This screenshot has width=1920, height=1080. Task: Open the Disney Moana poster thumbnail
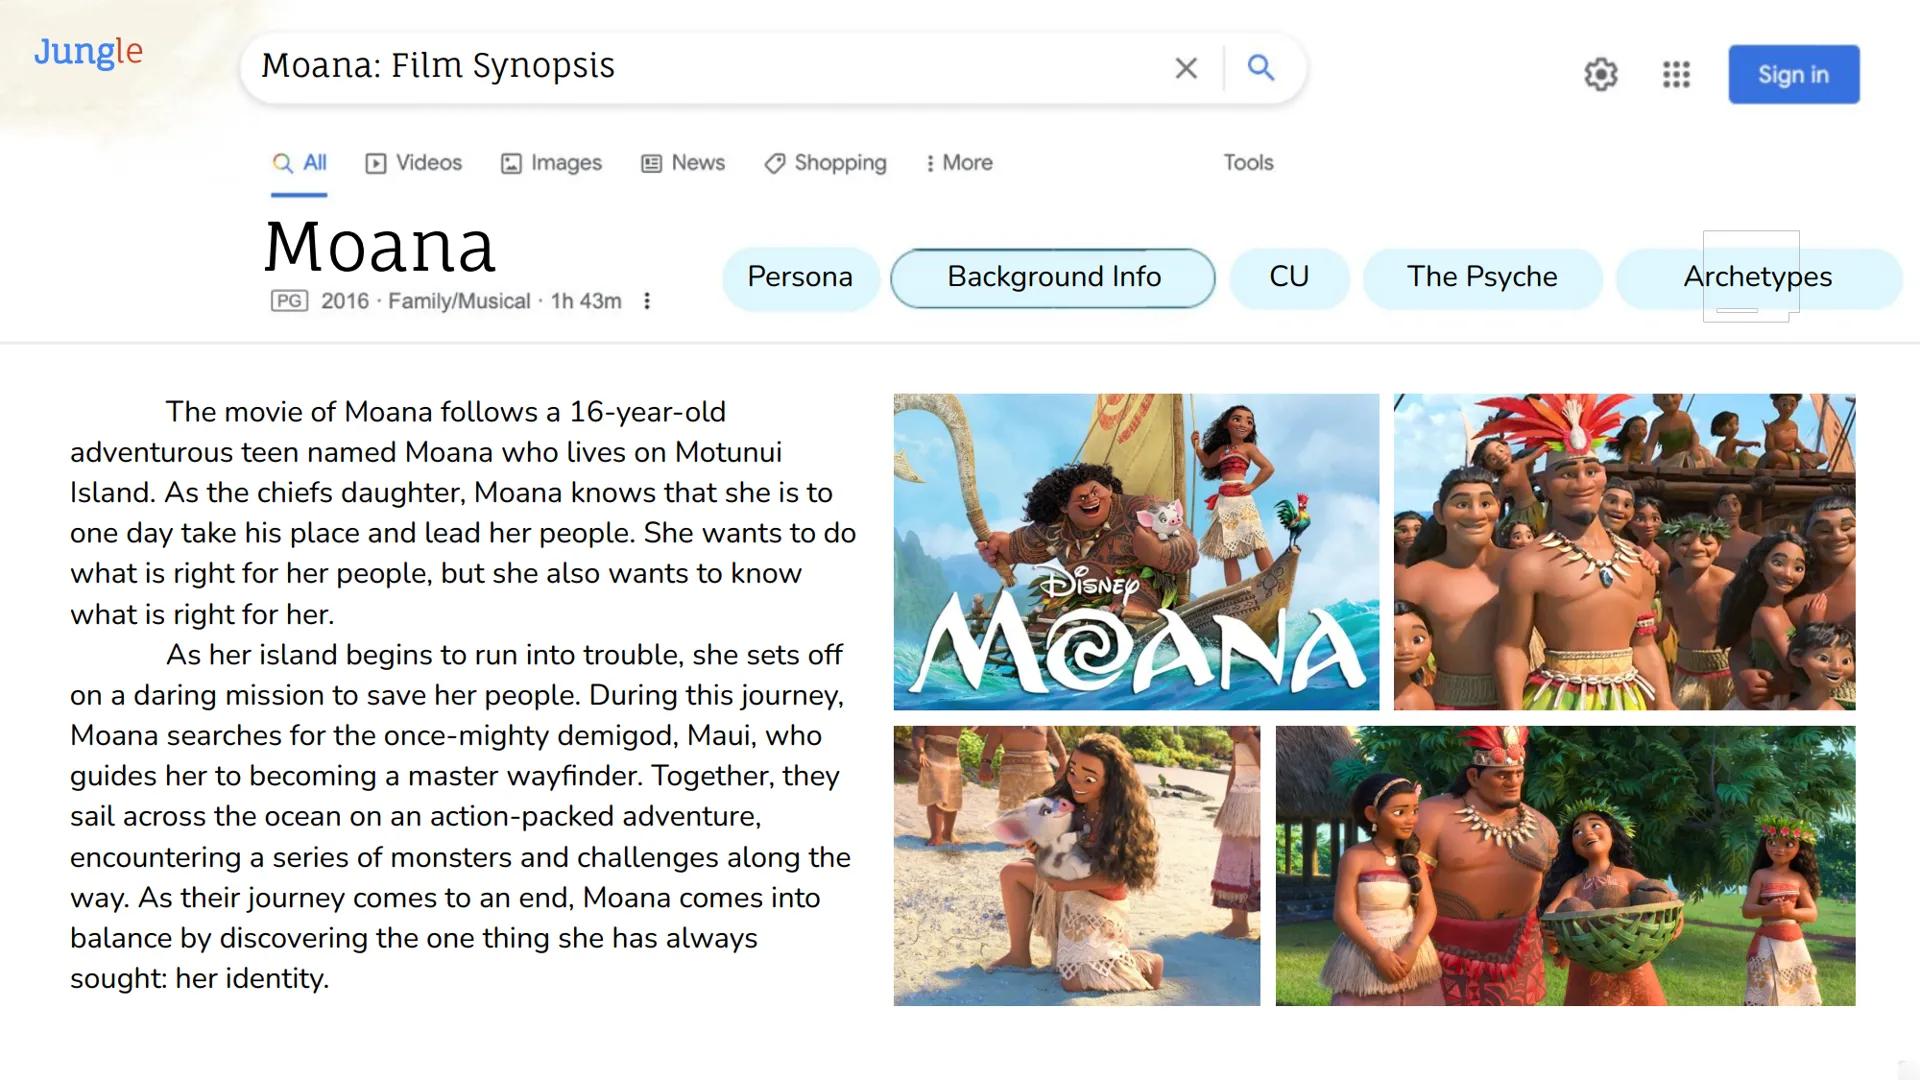(x=1135, y=550)
